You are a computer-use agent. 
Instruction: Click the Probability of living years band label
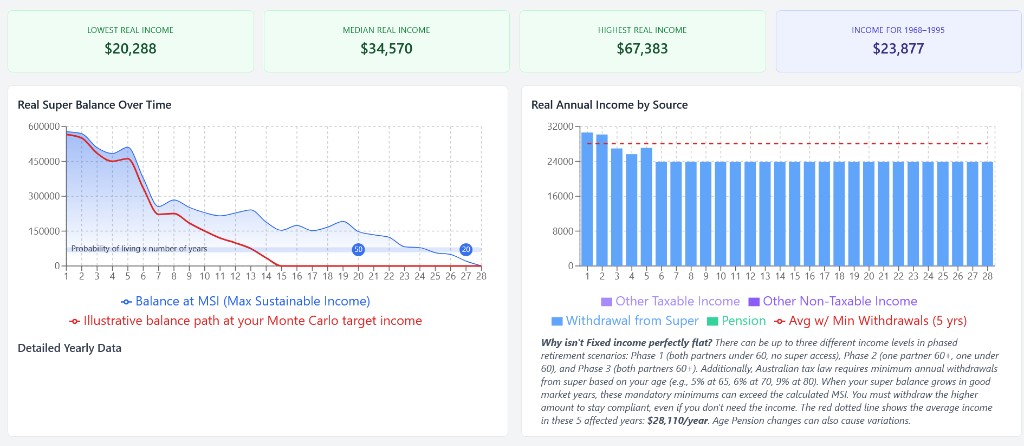tap(139, 249)
